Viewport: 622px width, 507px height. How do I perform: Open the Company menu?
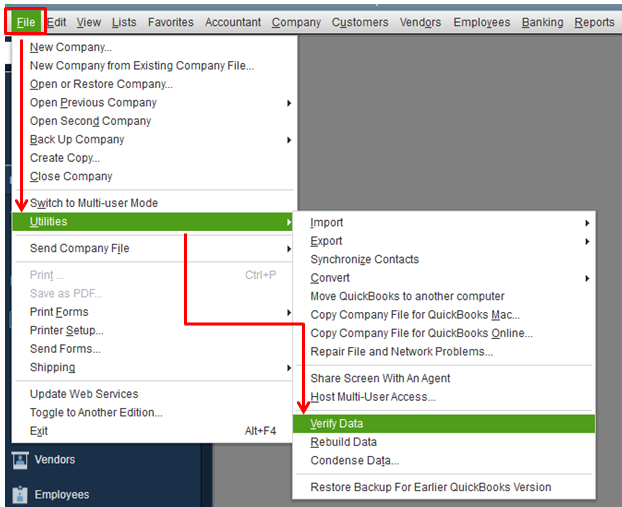296,22
